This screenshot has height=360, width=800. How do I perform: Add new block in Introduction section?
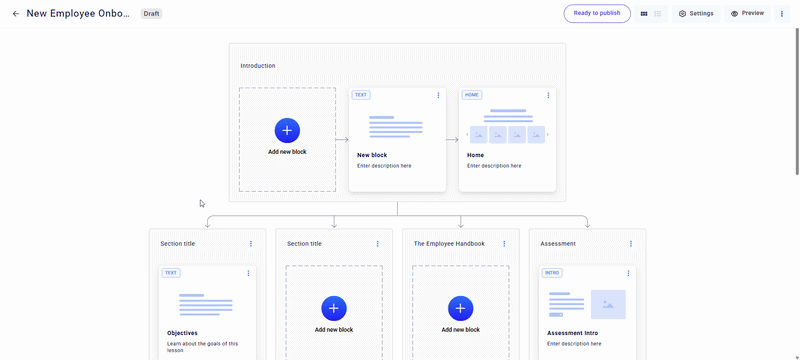287,131
